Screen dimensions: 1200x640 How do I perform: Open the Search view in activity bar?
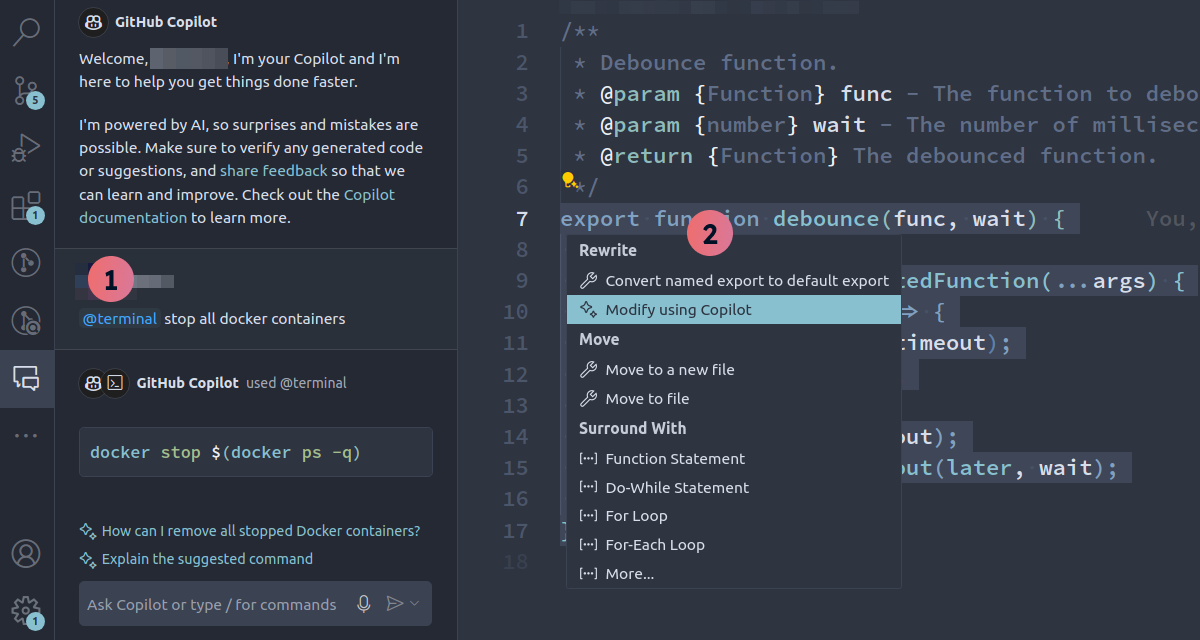26,31
